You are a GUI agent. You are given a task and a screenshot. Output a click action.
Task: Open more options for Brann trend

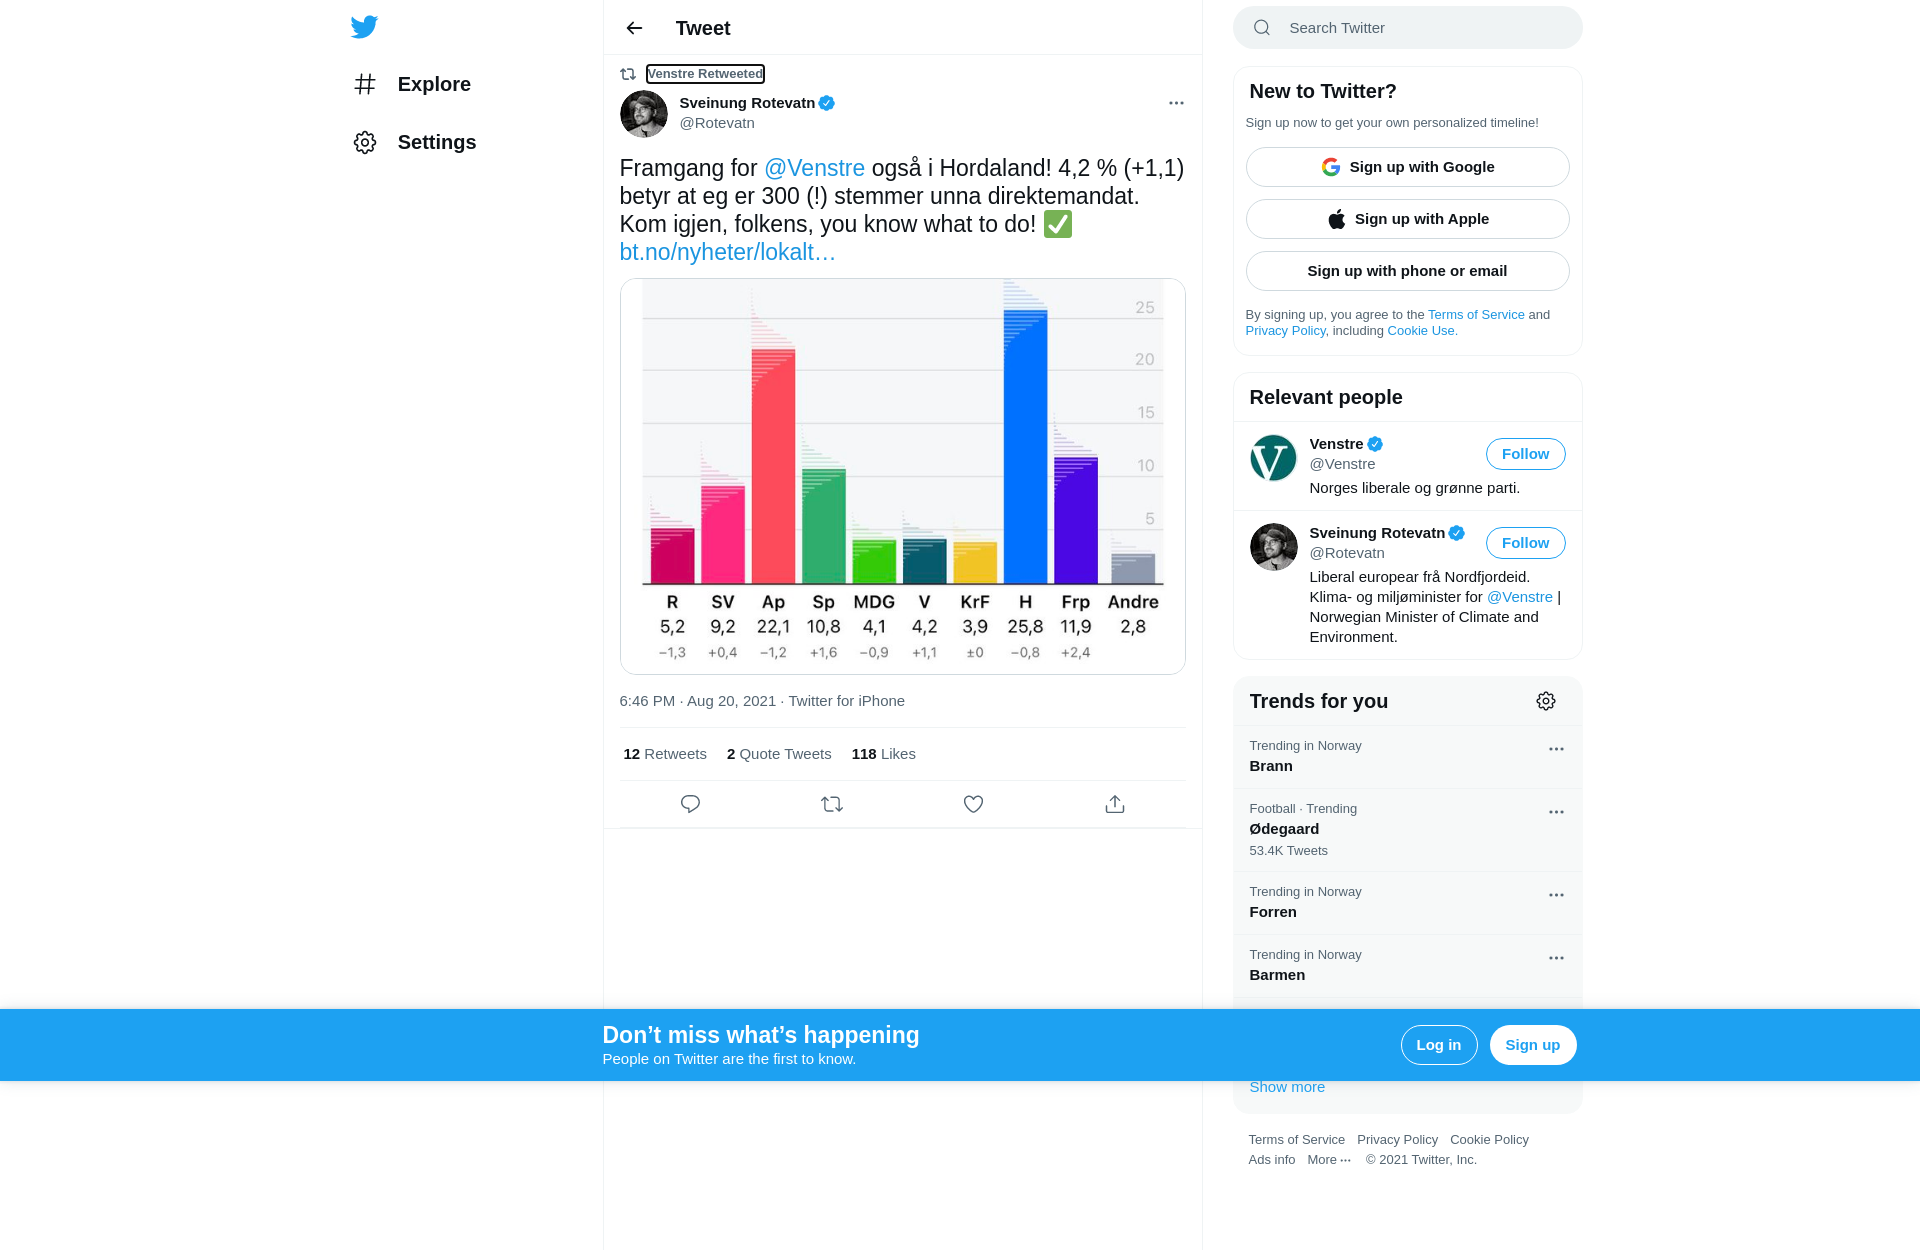click(1556, 749)
